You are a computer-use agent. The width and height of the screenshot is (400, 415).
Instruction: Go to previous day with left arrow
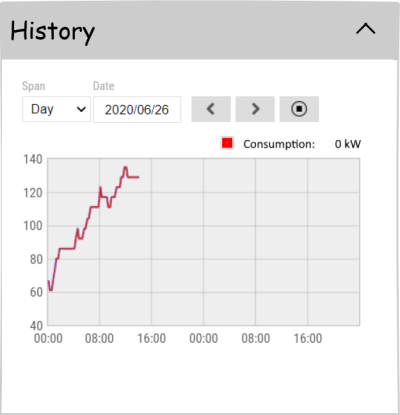[x=211, y=109]
